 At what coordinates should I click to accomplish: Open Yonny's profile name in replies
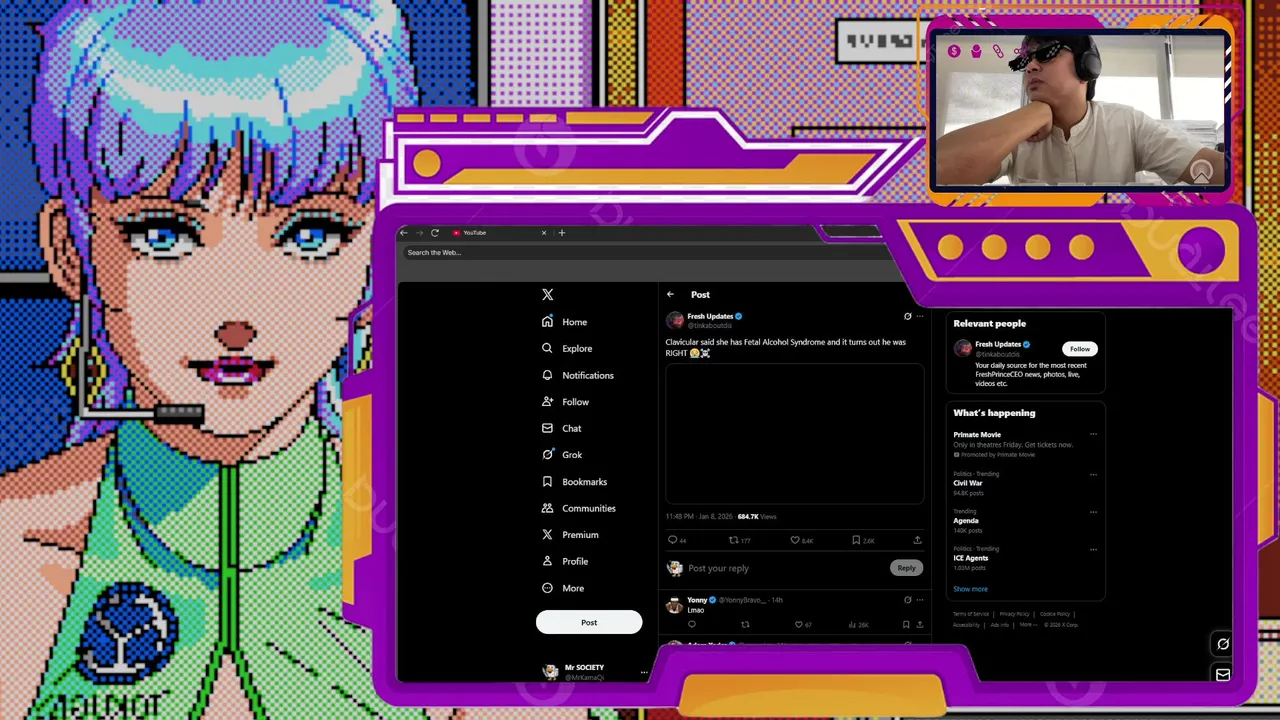(697, 600)
